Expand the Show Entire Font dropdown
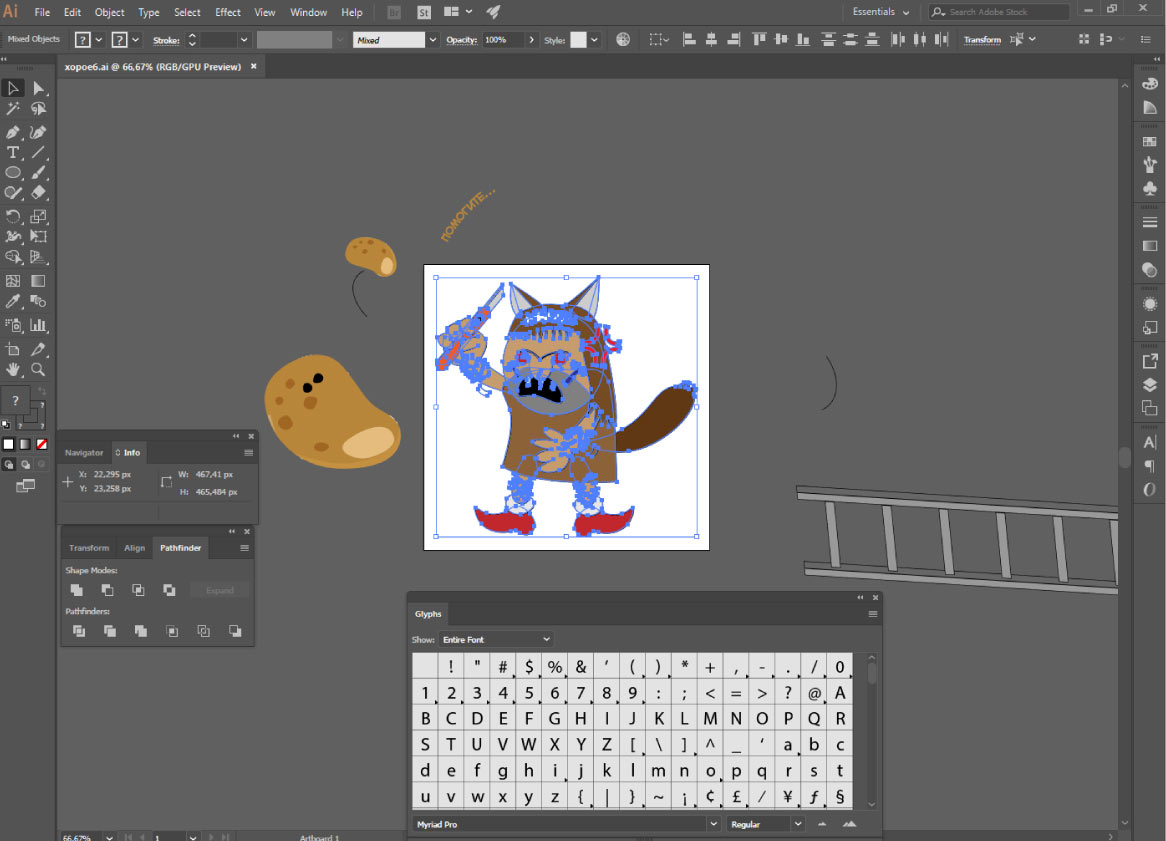1166x841 pixels. coord(496,639)
